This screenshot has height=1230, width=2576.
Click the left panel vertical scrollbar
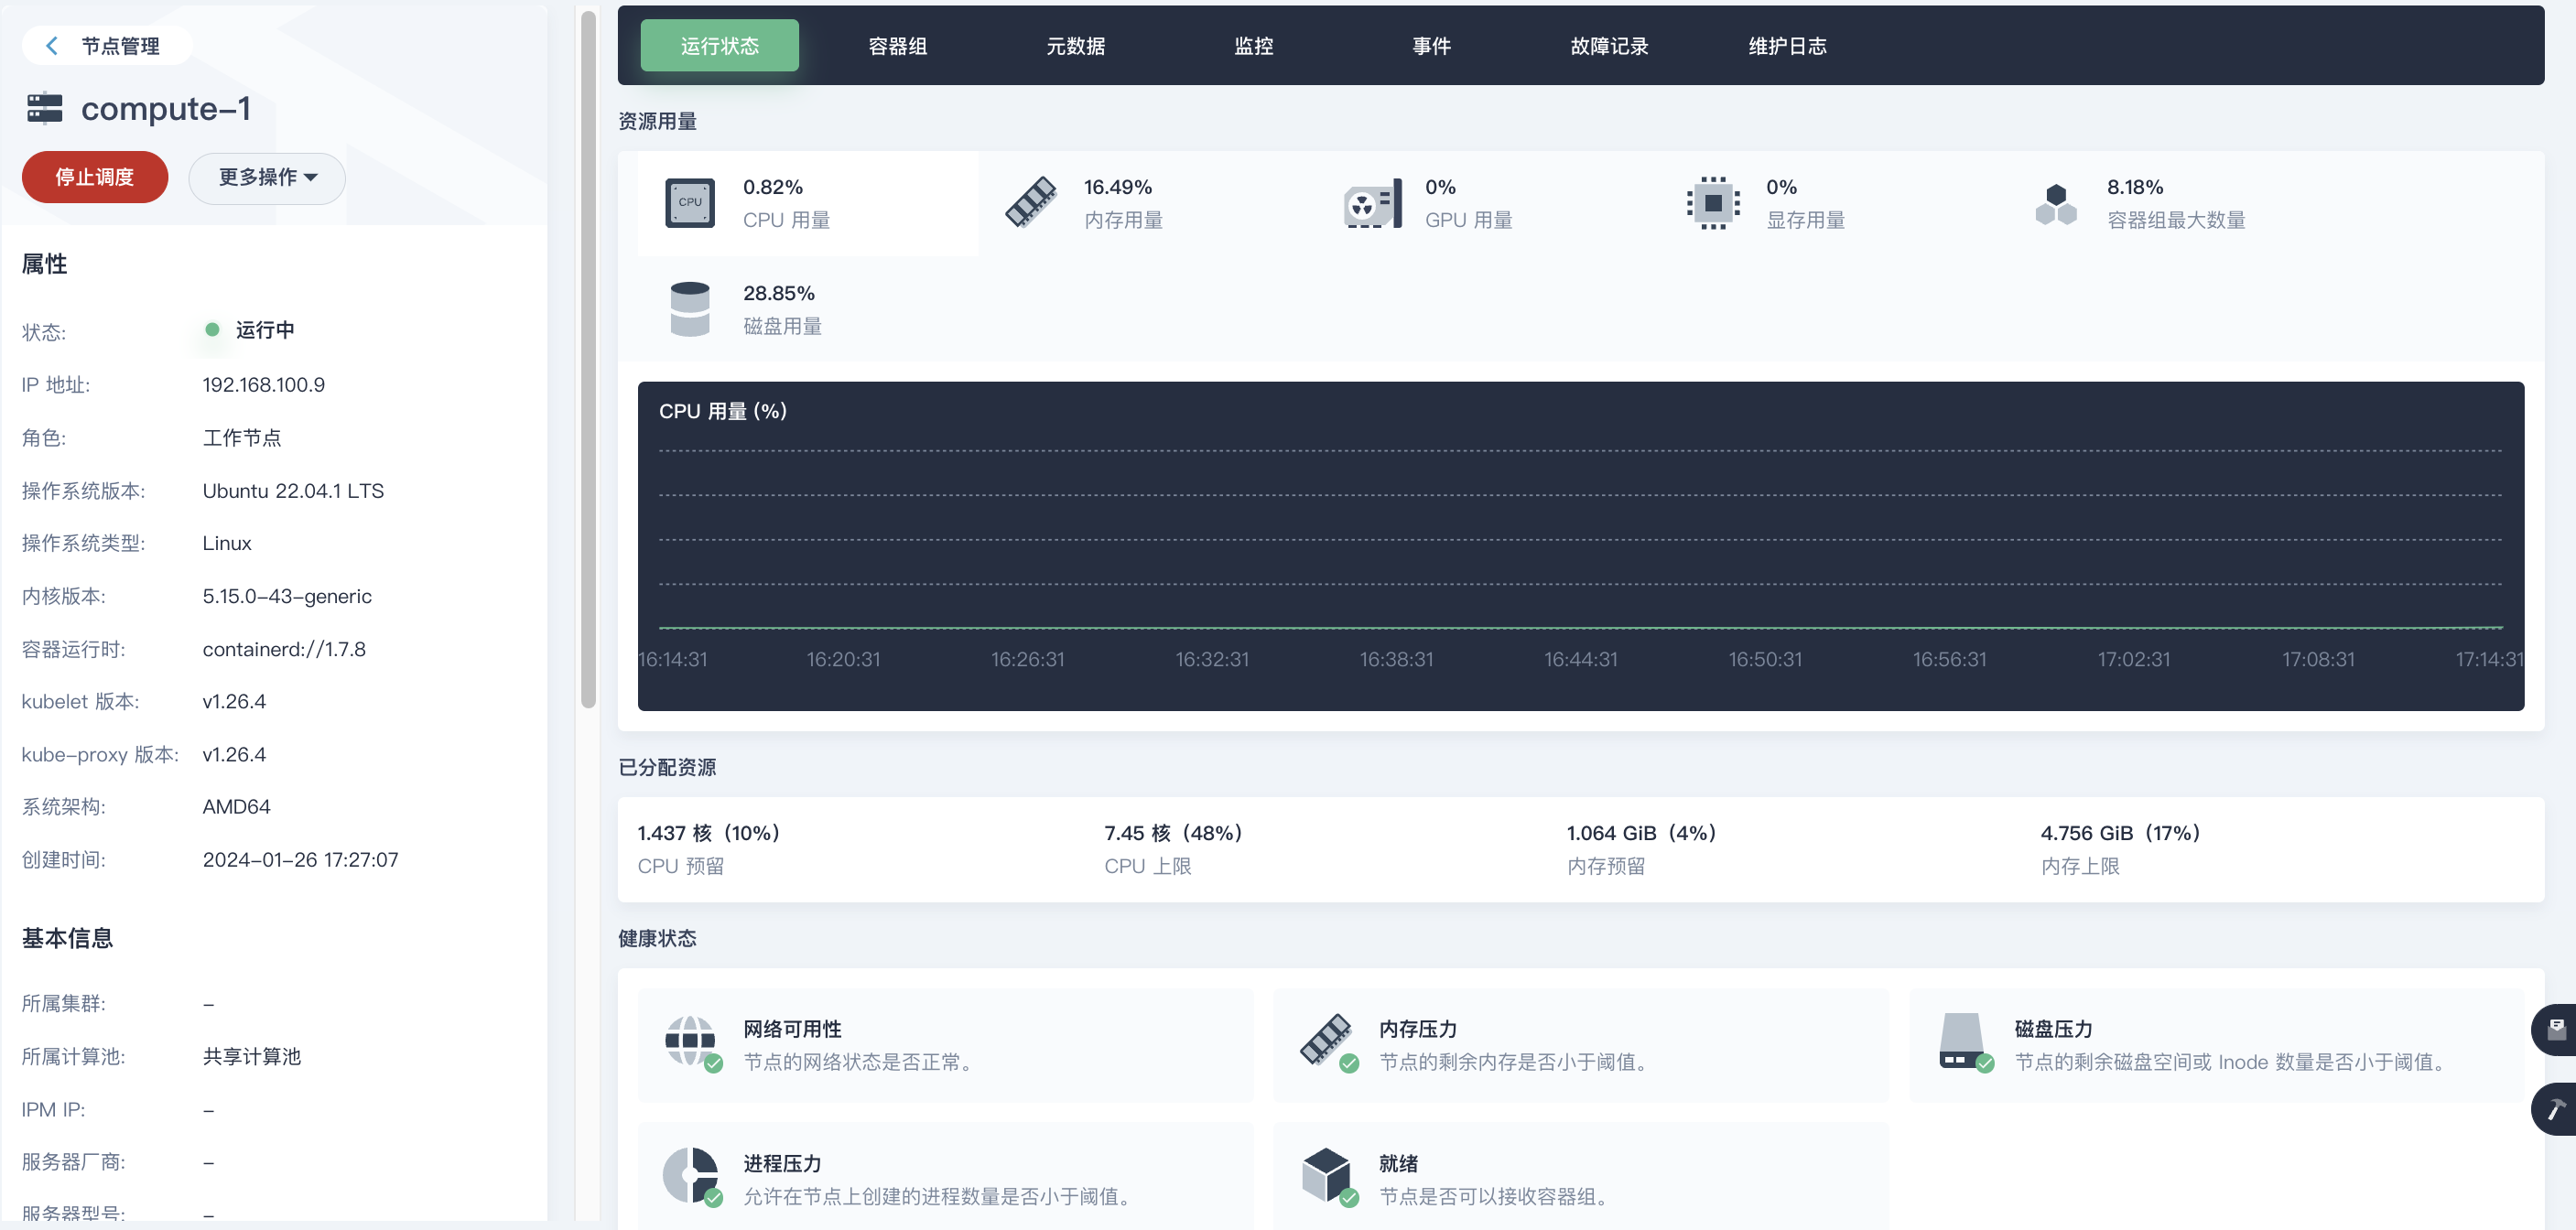click(x=588, y=360)
